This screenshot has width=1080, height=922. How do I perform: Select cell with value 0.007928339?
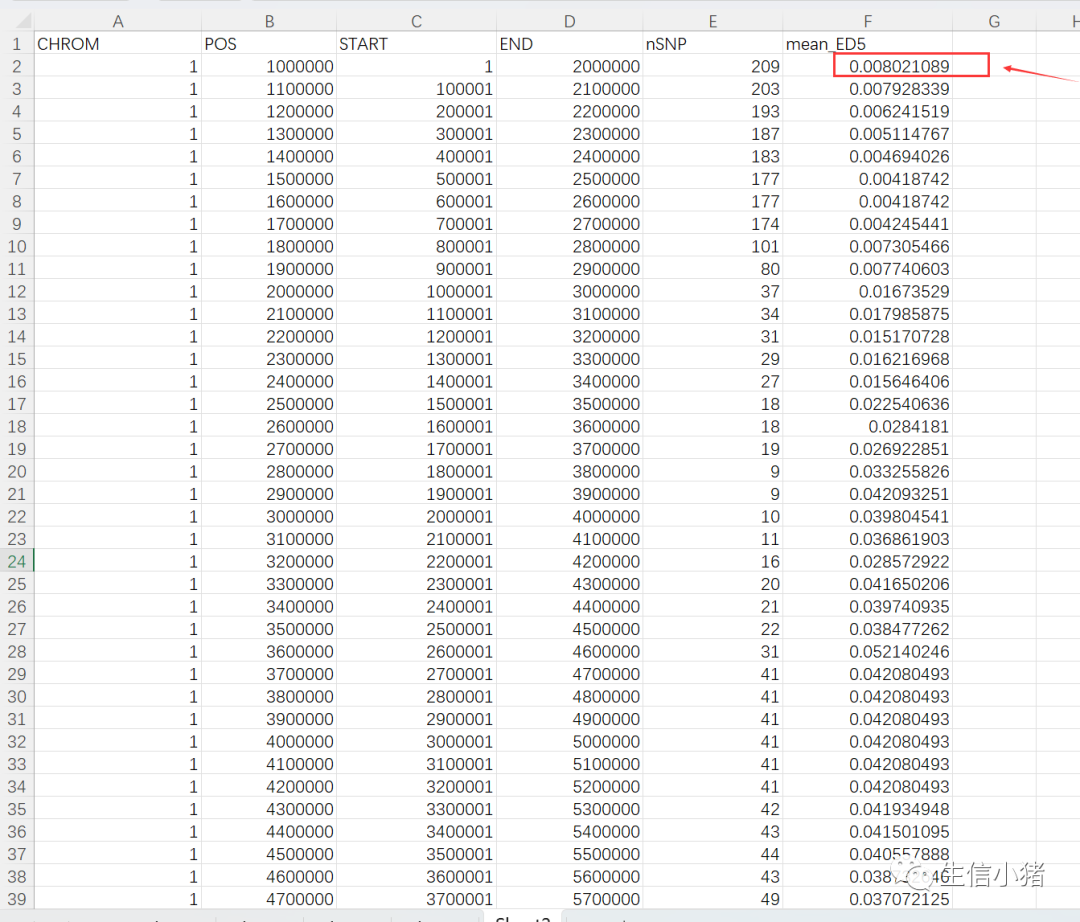(x=868, y=90)
